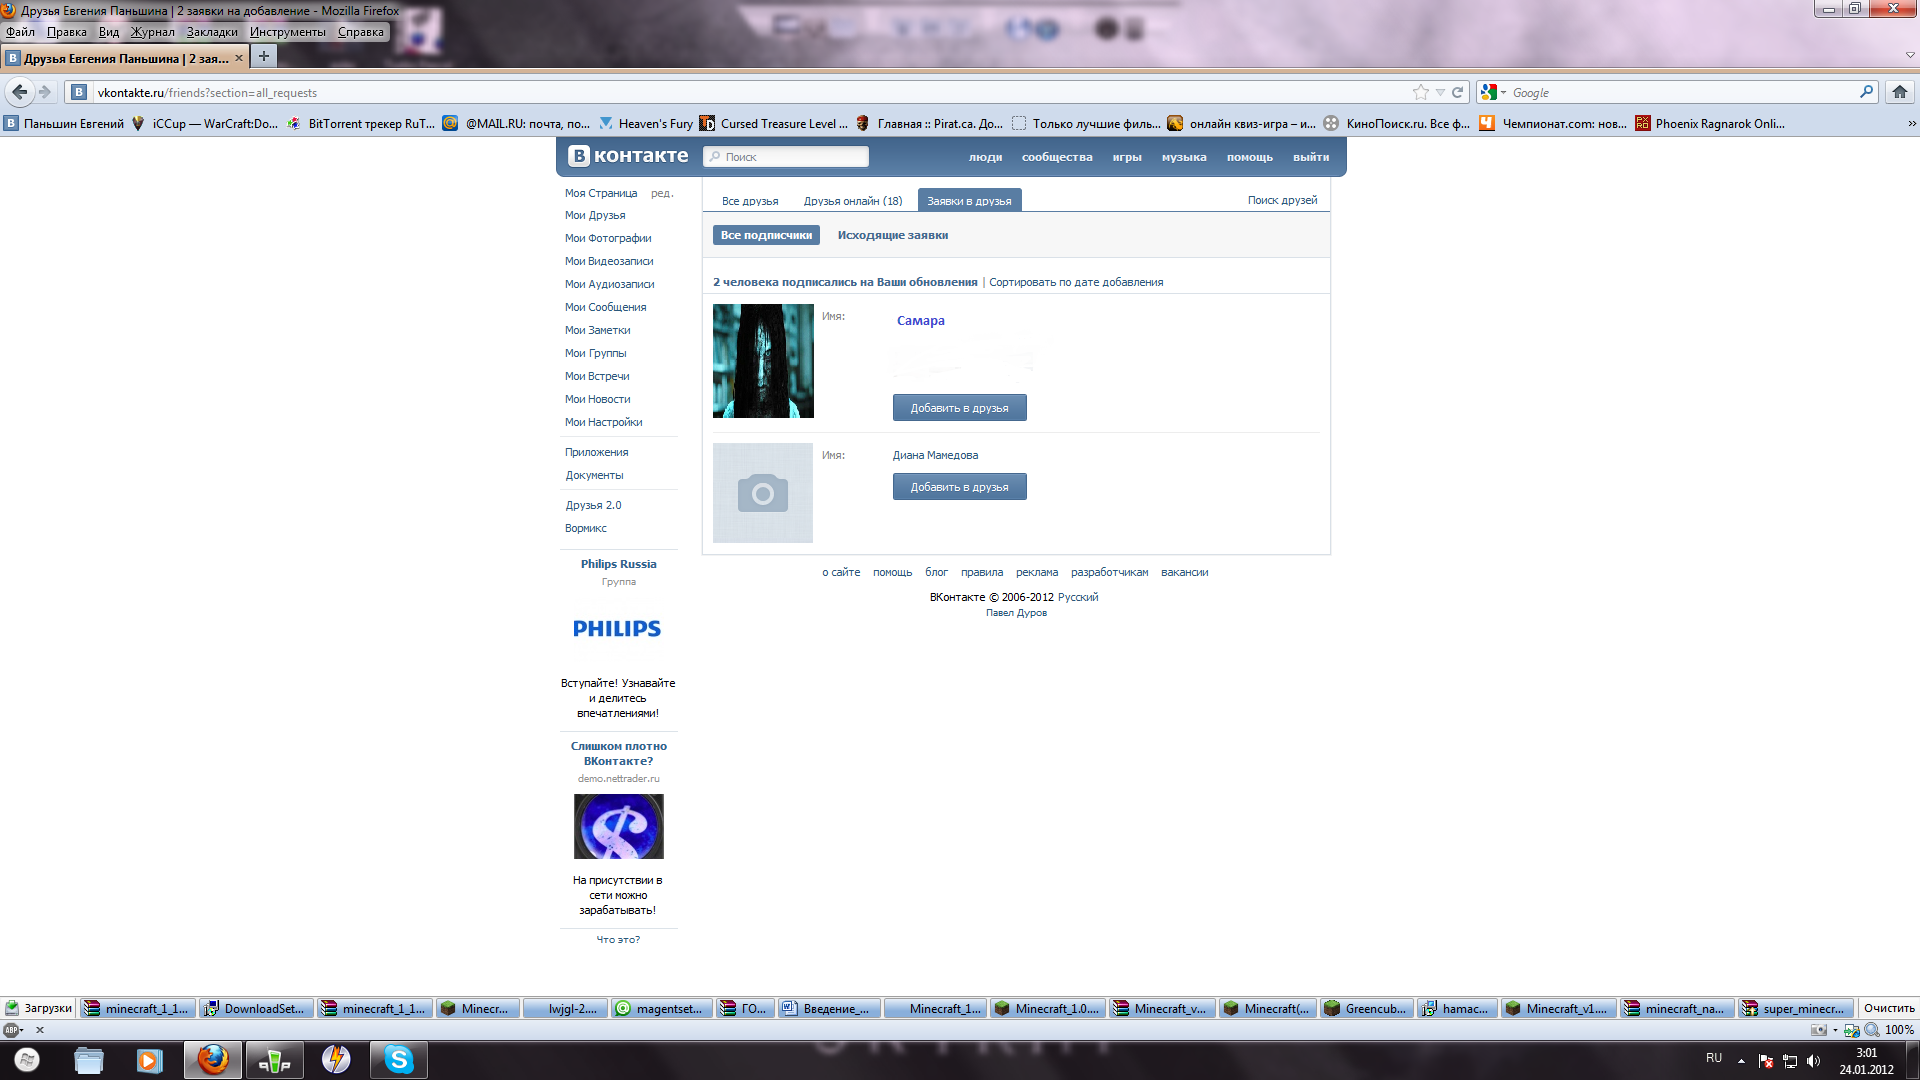Add Диана Мамедова to friends
The width and height of the screenshot is (1920, 1080).
pos(959,487)
